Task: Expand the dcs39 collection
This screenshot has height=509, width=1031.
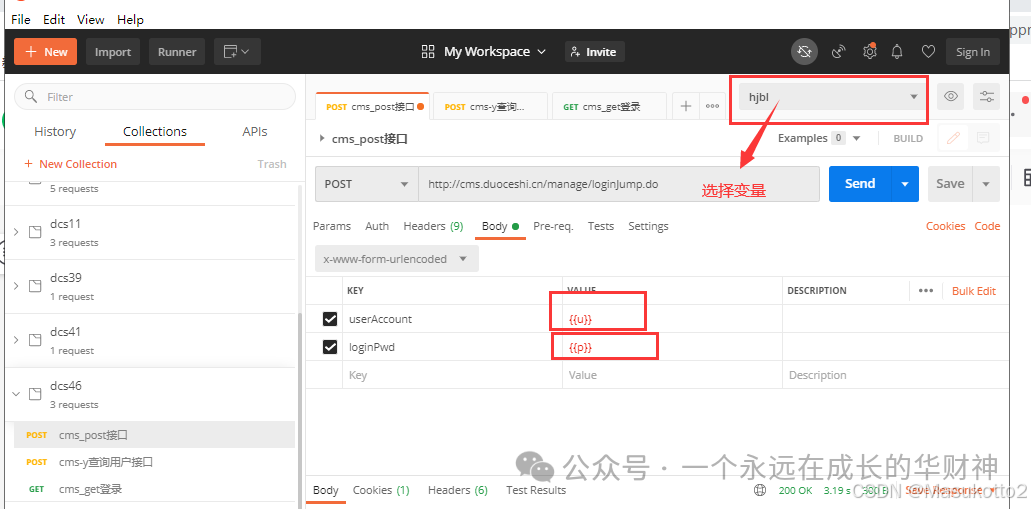Action: (x=16, y=285)
